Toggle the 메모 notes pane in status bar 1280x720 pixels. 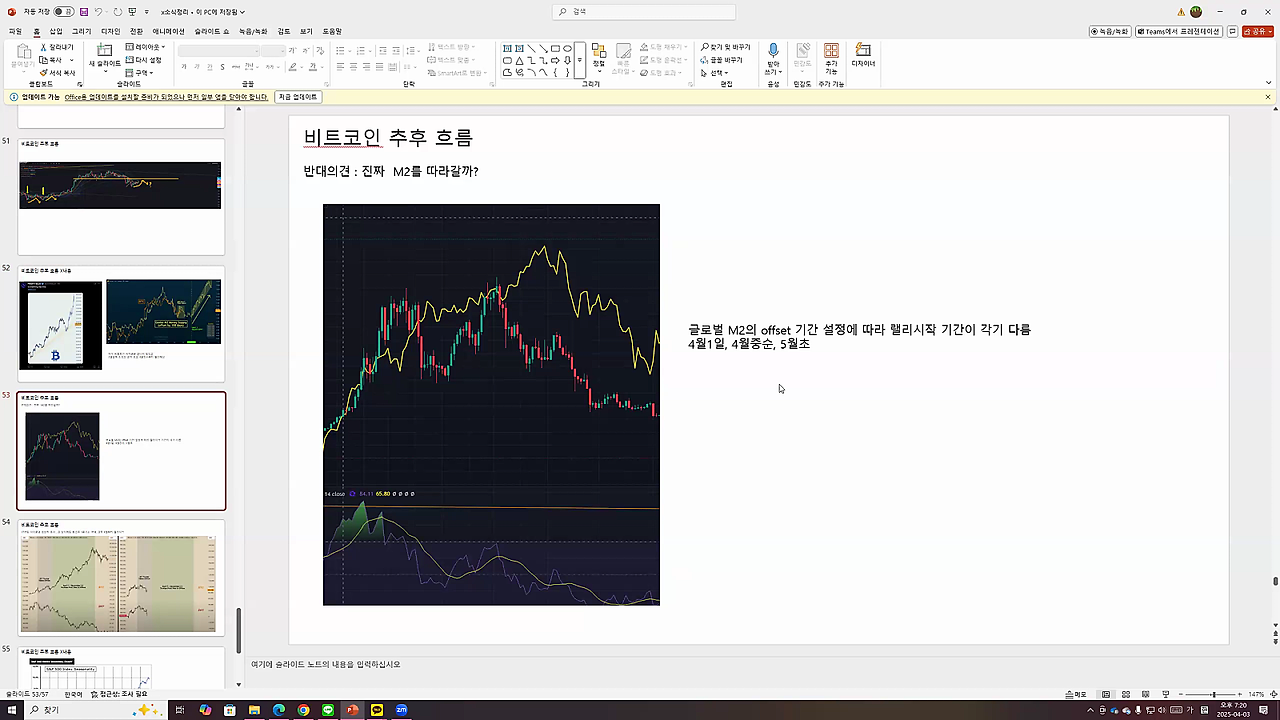[1076, 694]
